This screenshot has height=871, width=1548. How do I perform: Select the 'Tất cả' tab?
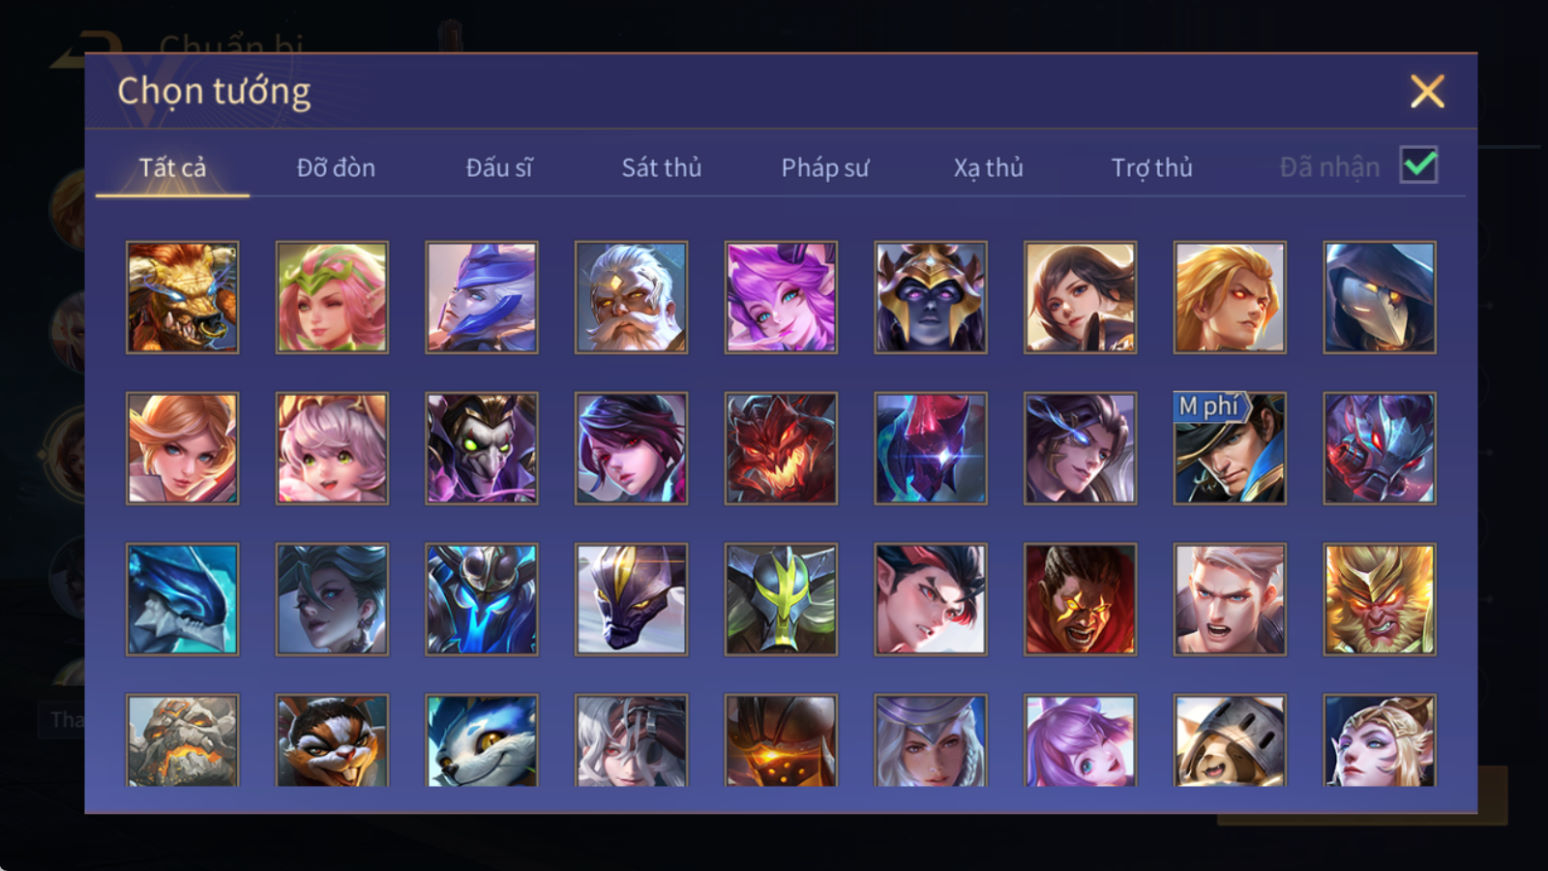pyautogui.click(x=172, y=167)
